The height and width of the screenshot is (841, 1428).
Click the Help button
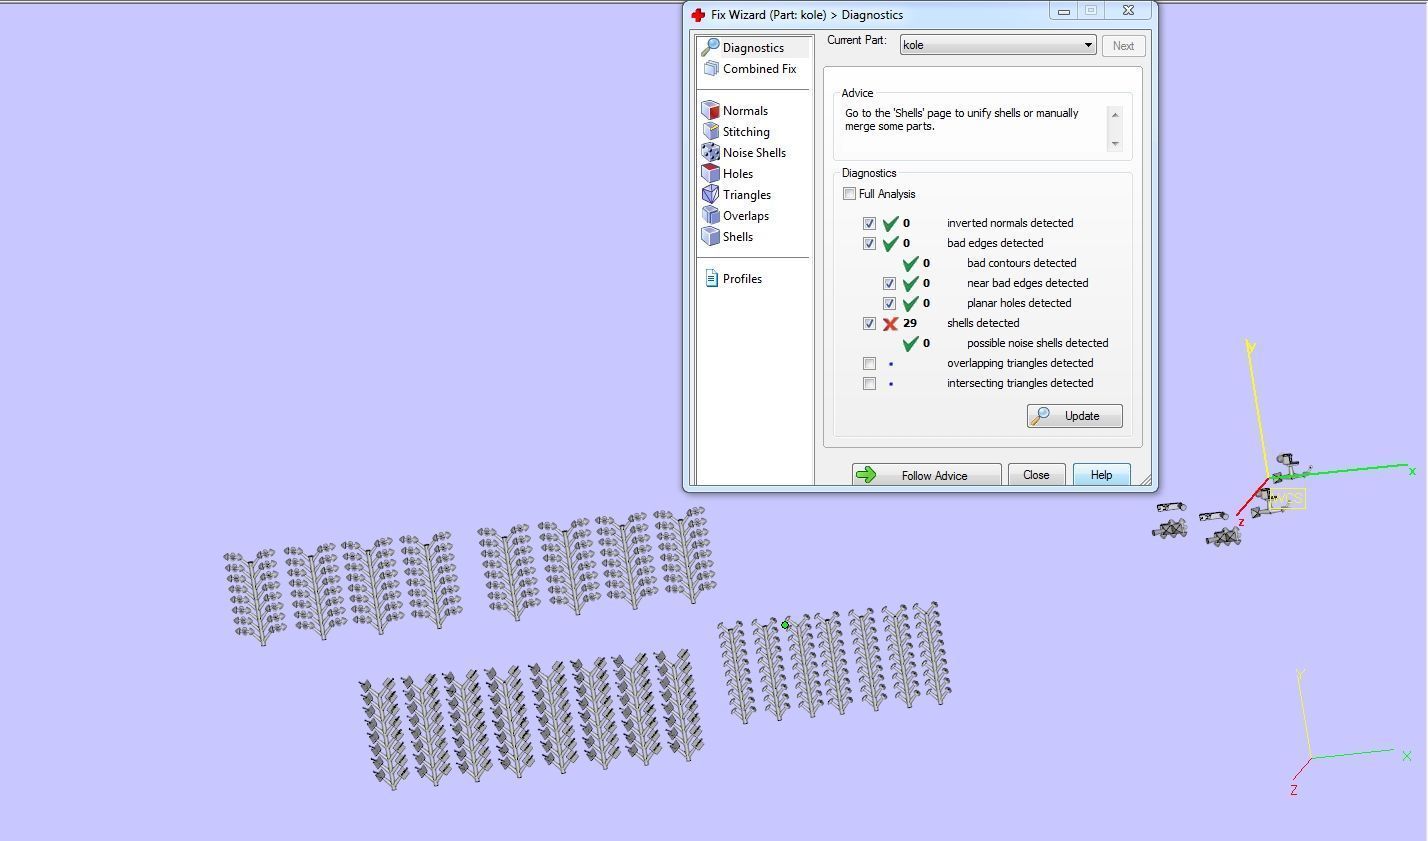pos(1101,475)
